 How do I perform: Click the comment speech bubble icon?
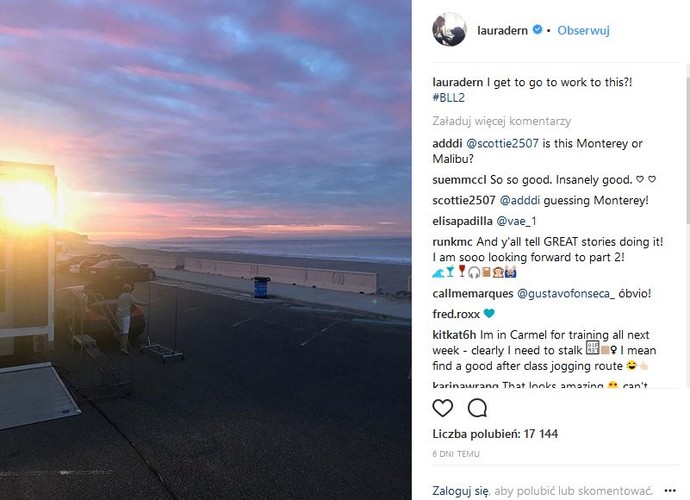[x=477, y=408]
